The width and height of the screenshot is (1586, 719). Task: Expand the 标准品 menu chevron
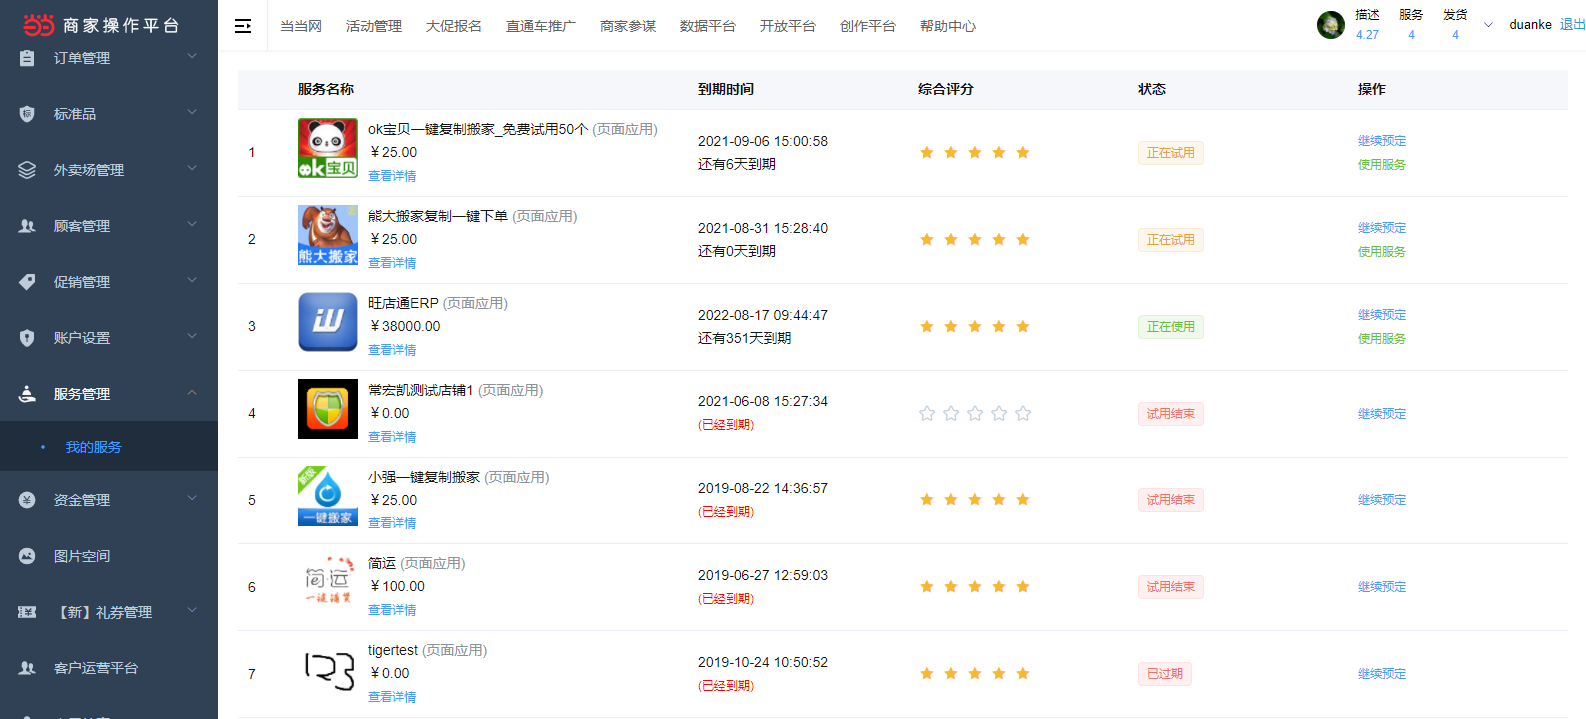[192, 112]
